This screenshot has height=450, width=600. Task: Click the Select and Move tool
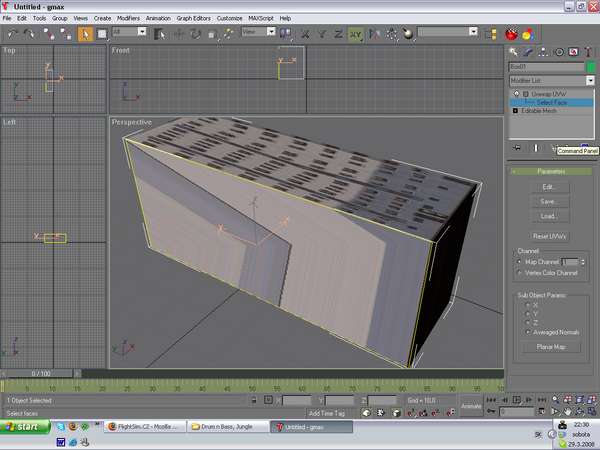click(x=178, y=32)
